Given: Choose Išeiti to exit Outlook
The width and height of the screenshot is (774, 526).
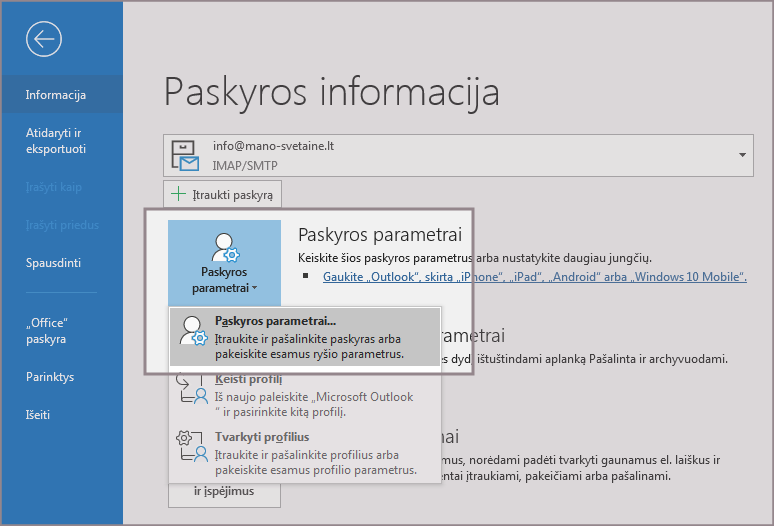Looking at the screenshot, I should coord(38,414).
